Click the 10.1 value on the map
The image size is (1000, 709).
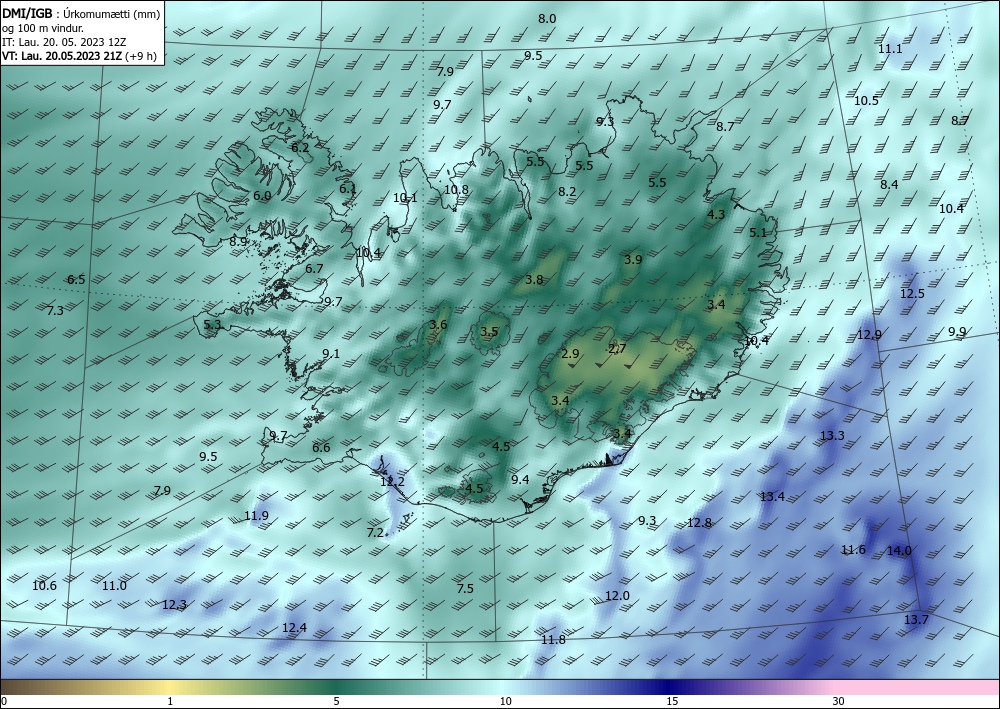pos(405,198)
